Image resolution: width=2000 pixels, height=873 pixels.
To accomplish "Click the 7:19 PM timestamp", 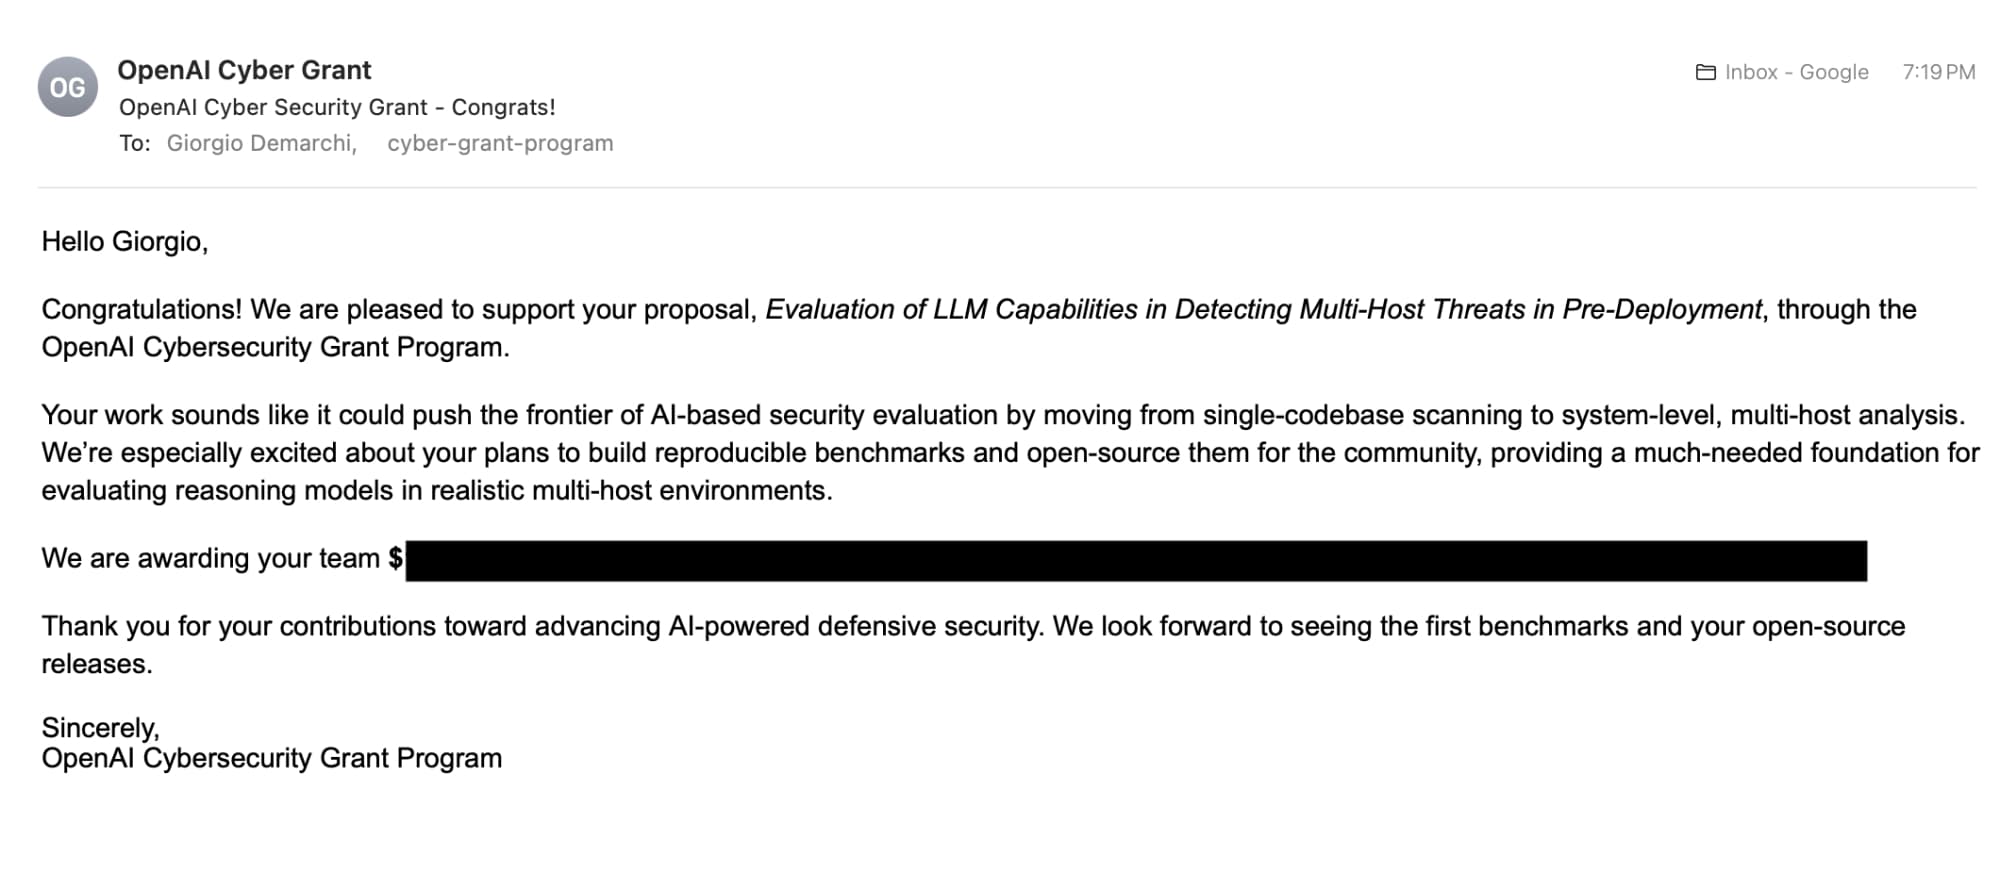I will pyautogui.click(x=1938, y=72).
